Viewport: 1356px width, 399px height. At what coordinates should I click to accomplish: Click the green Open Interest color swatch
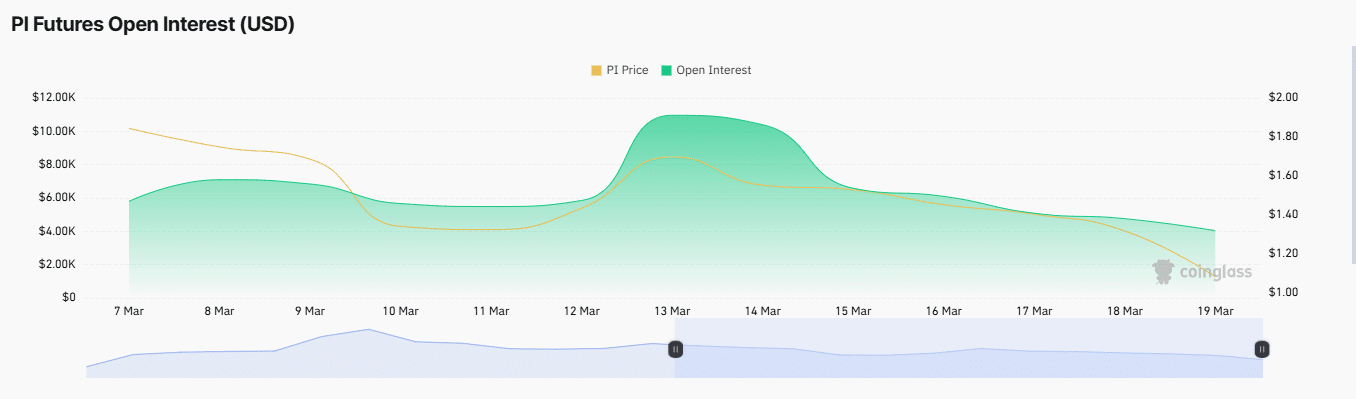(667, 70)
